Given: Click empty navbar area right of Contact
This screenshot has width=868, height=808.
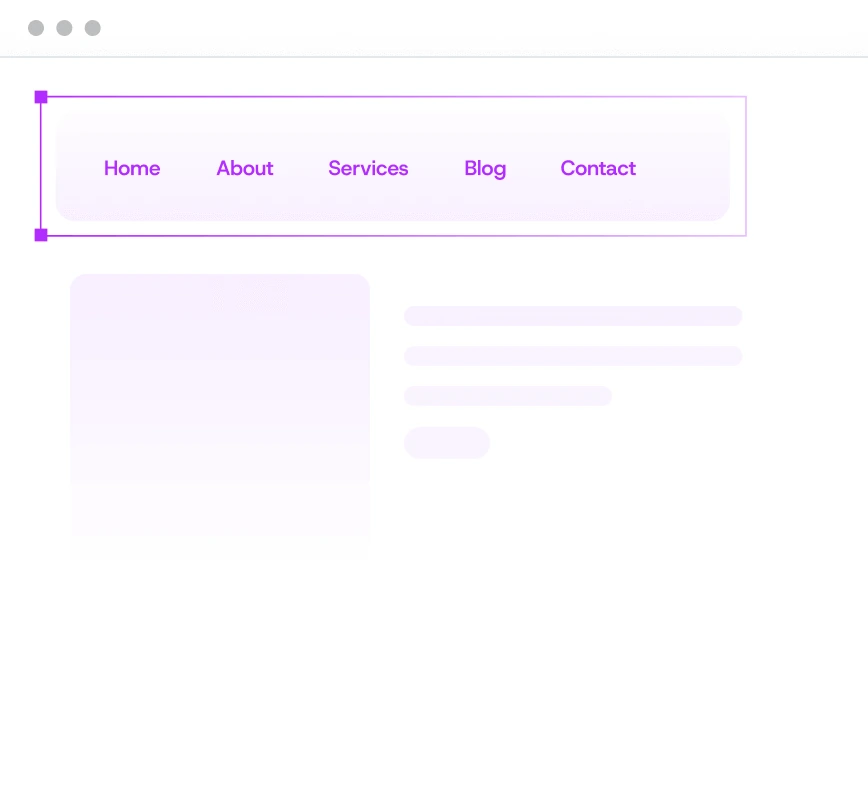Looking at the screenshot, I should [685, 168].
